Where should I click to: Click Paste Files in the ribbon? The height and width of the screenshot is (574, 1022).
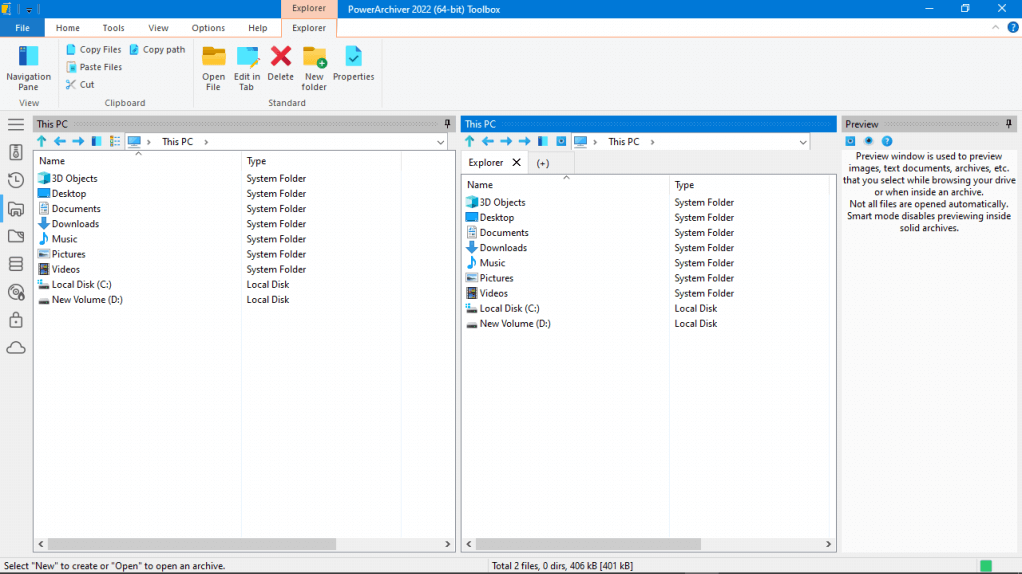[94, 67]
